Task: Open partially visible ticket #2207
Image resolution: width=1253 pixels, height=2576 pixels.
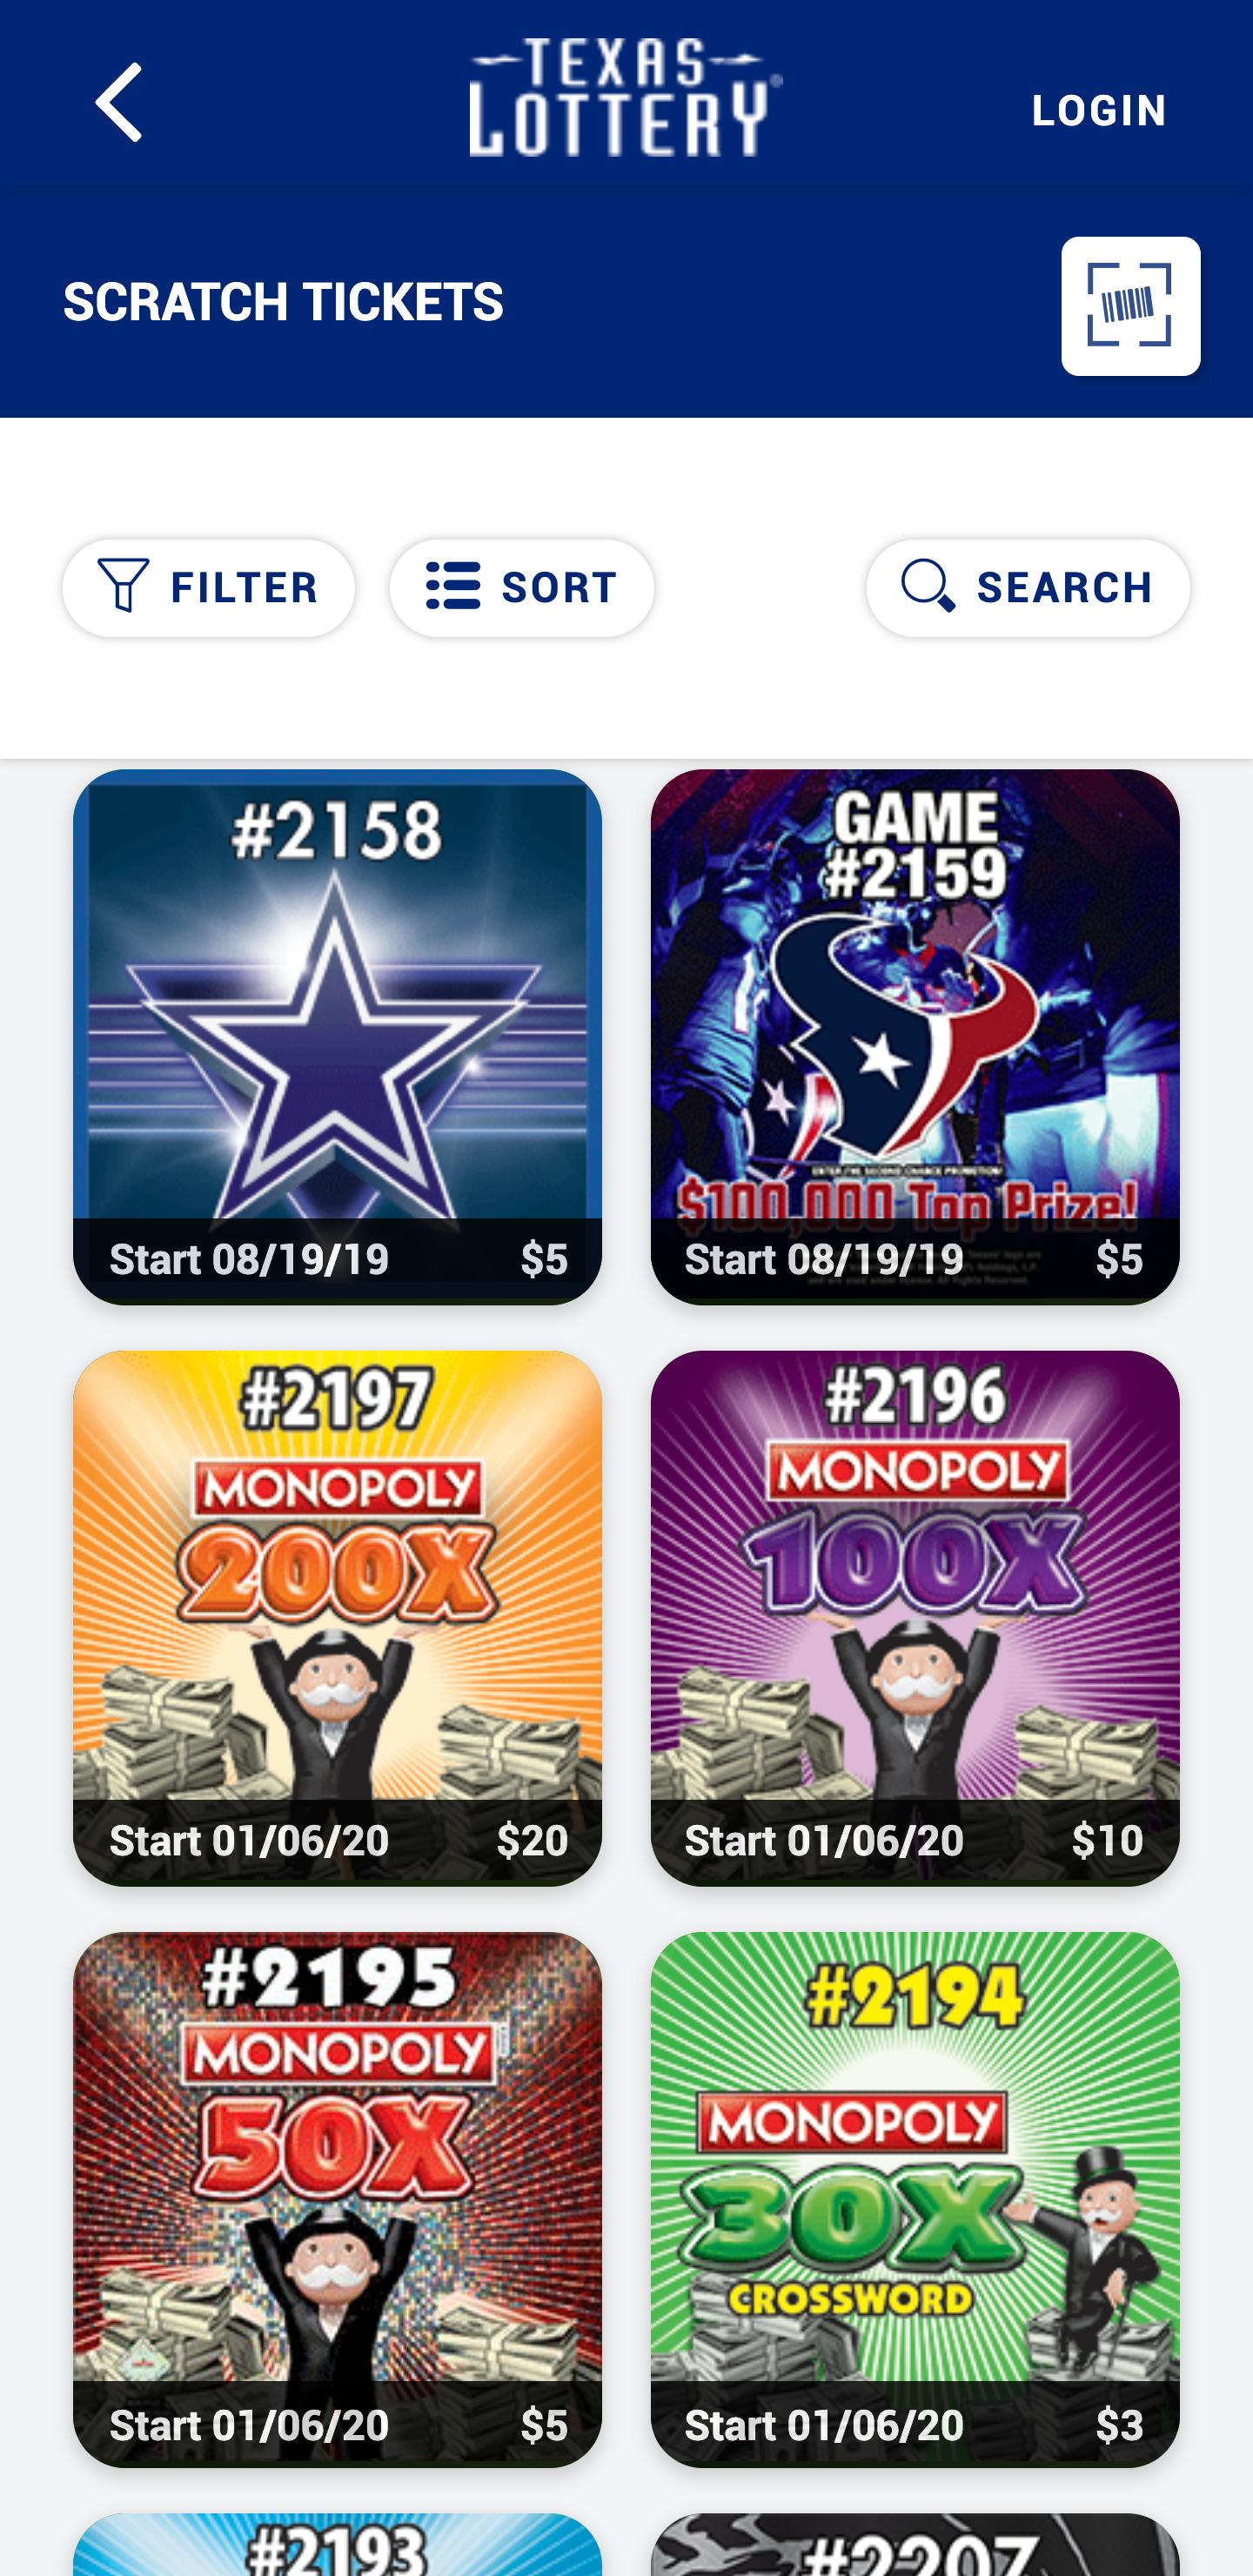Action: [915, 2545]
